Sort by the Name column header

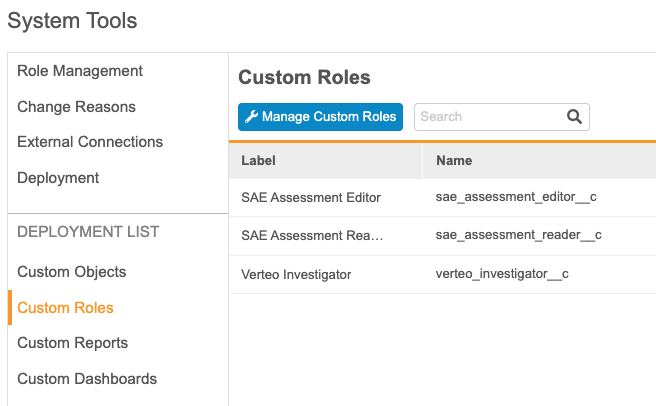(454, 160)
